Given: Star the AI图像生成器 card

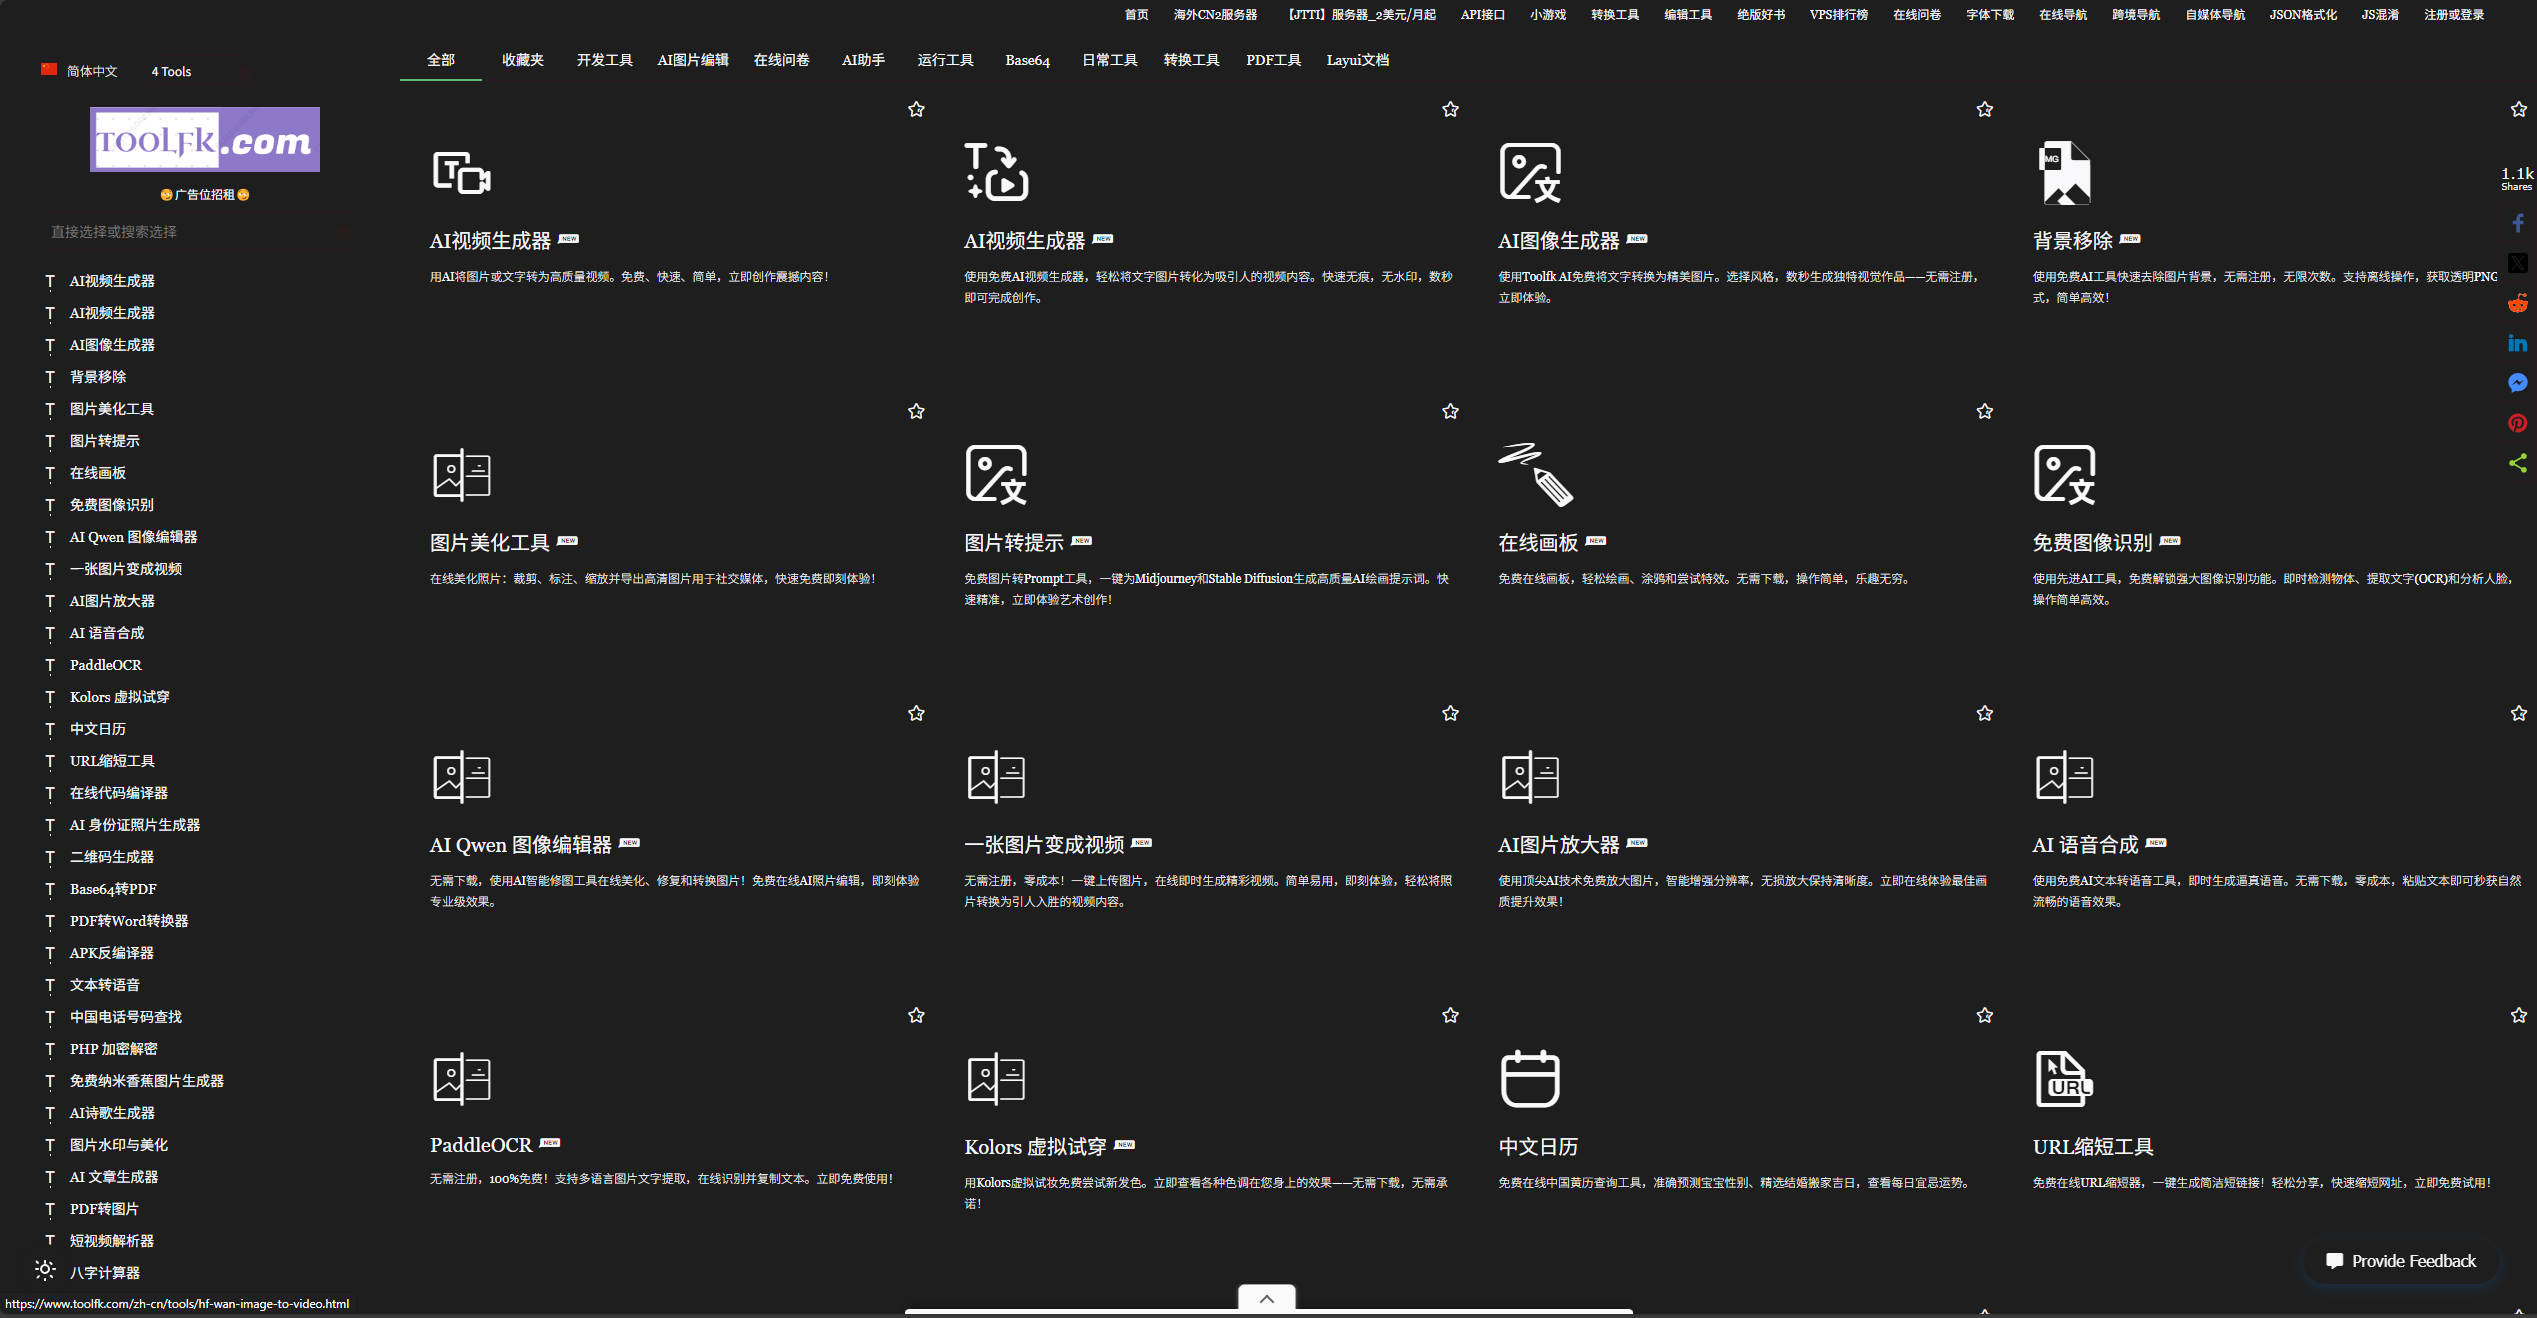Looking at the screenshot, I should pos(1985,109).
